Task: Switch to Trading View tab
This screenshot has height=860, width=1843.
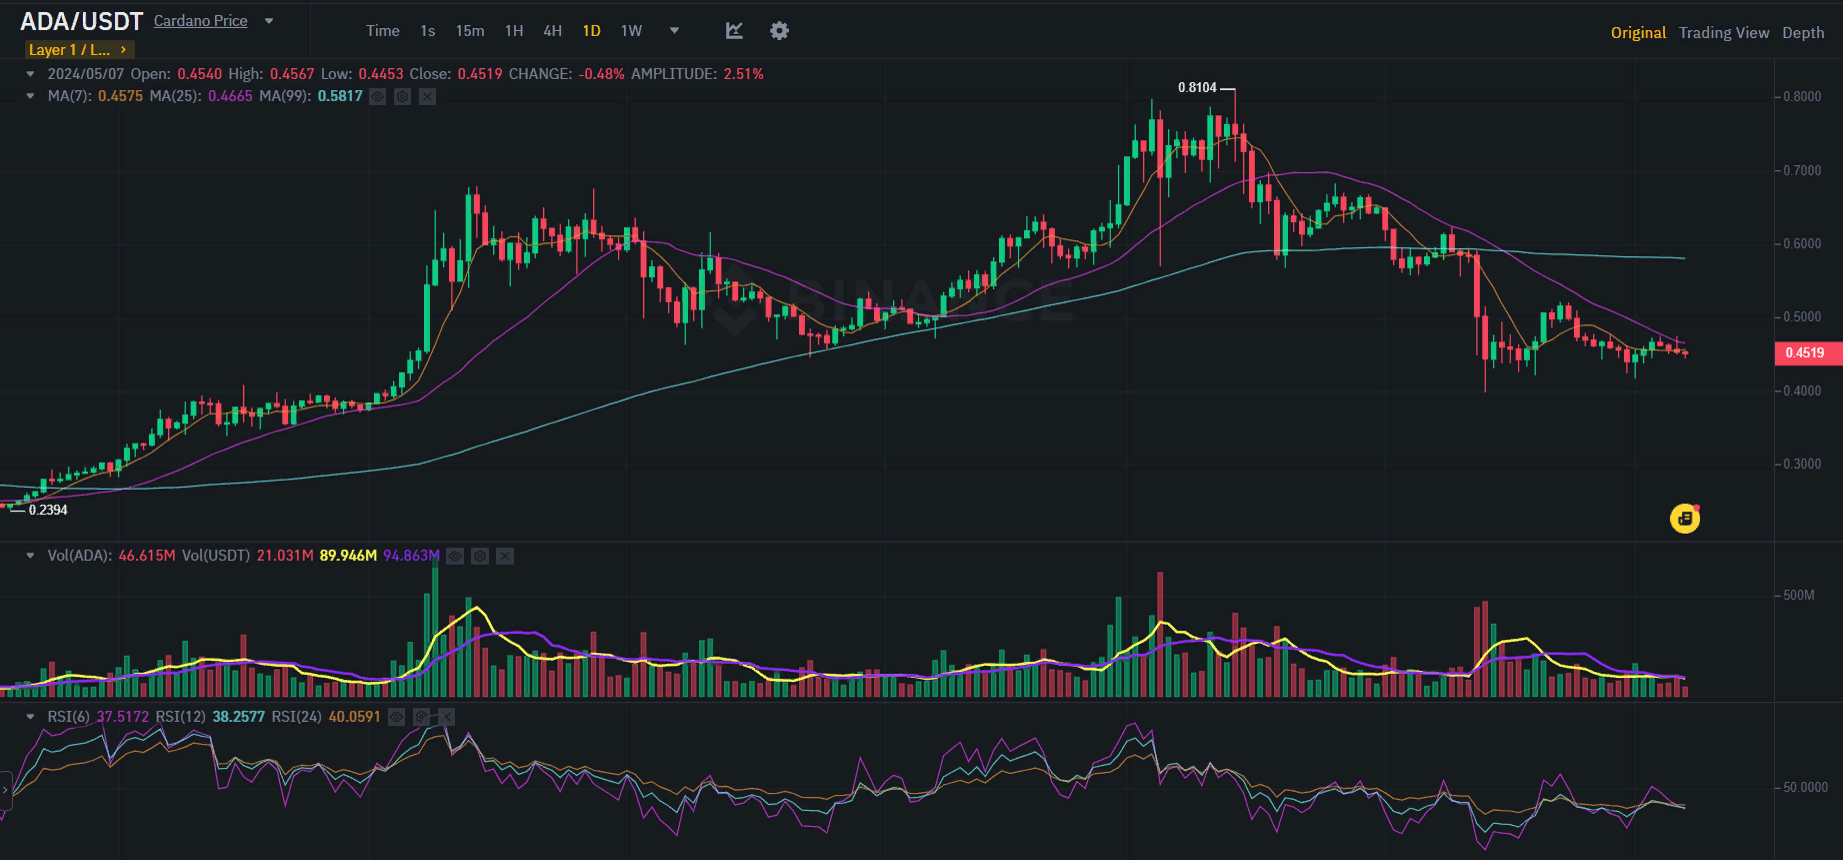Action: tap(1723, 33)
